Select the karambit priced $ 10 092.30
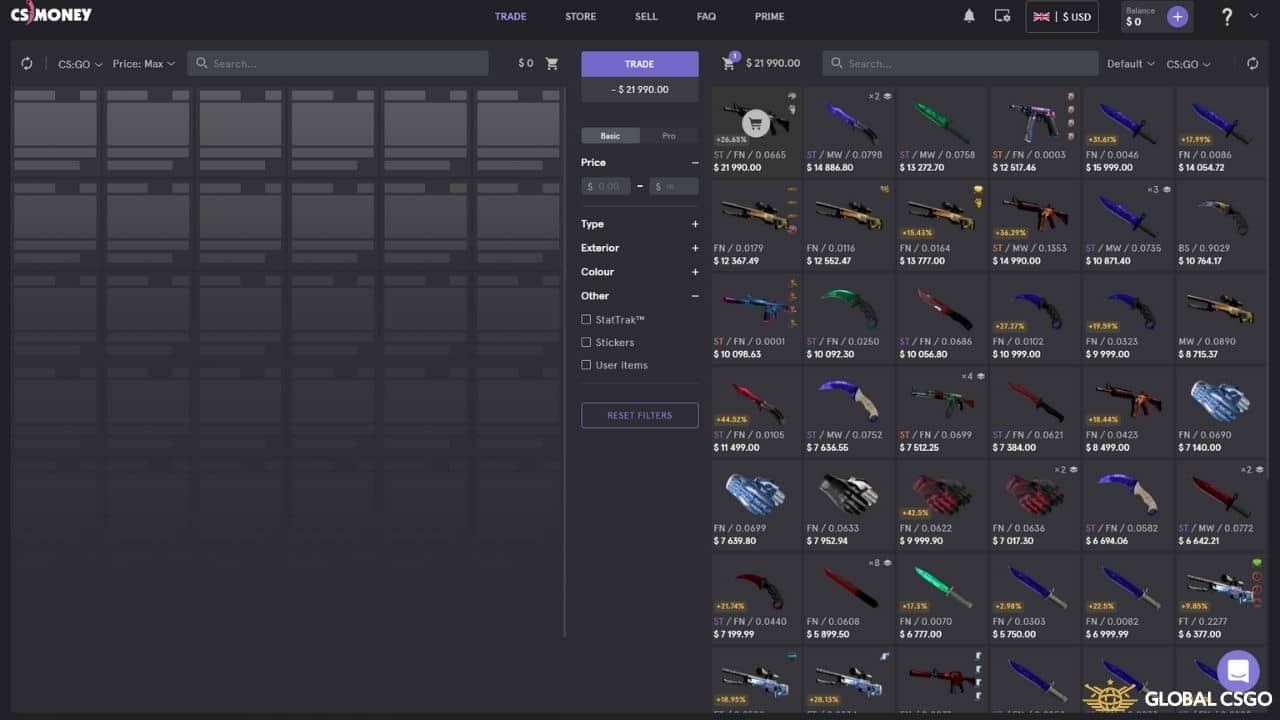This screenshot has height=720, width=1280. (848, 317)
